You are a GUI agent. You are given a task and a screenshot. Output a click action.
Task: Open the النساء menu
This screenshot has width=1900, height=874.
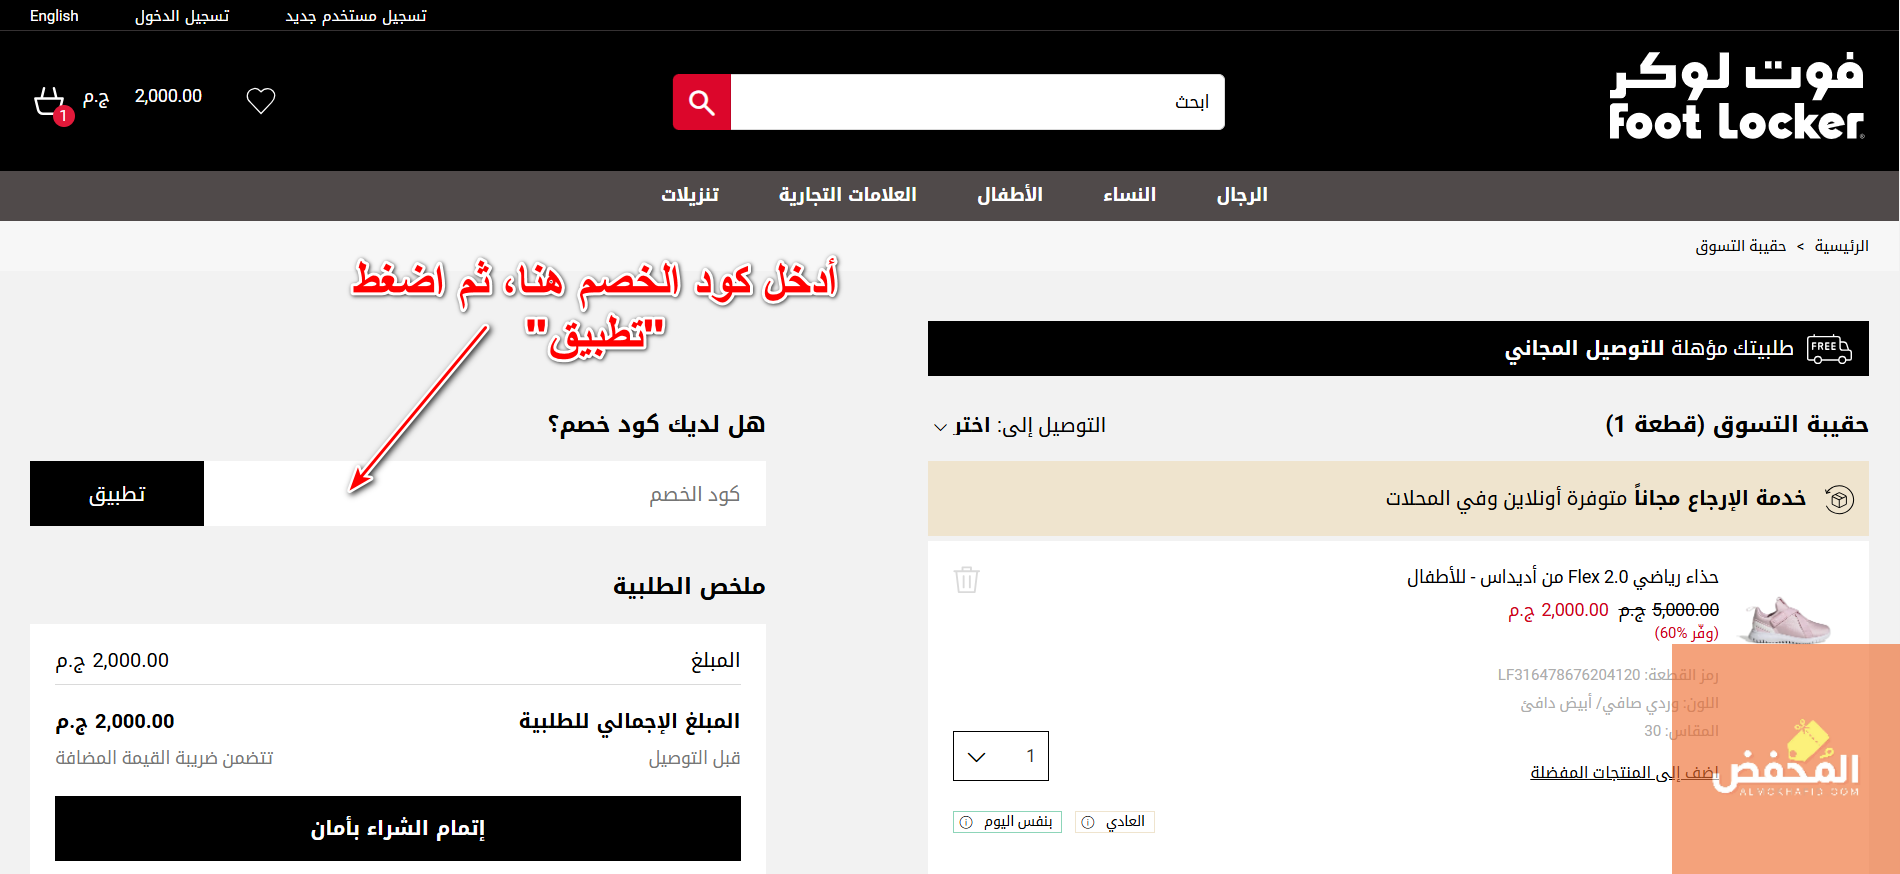[x=1129, y=195]
